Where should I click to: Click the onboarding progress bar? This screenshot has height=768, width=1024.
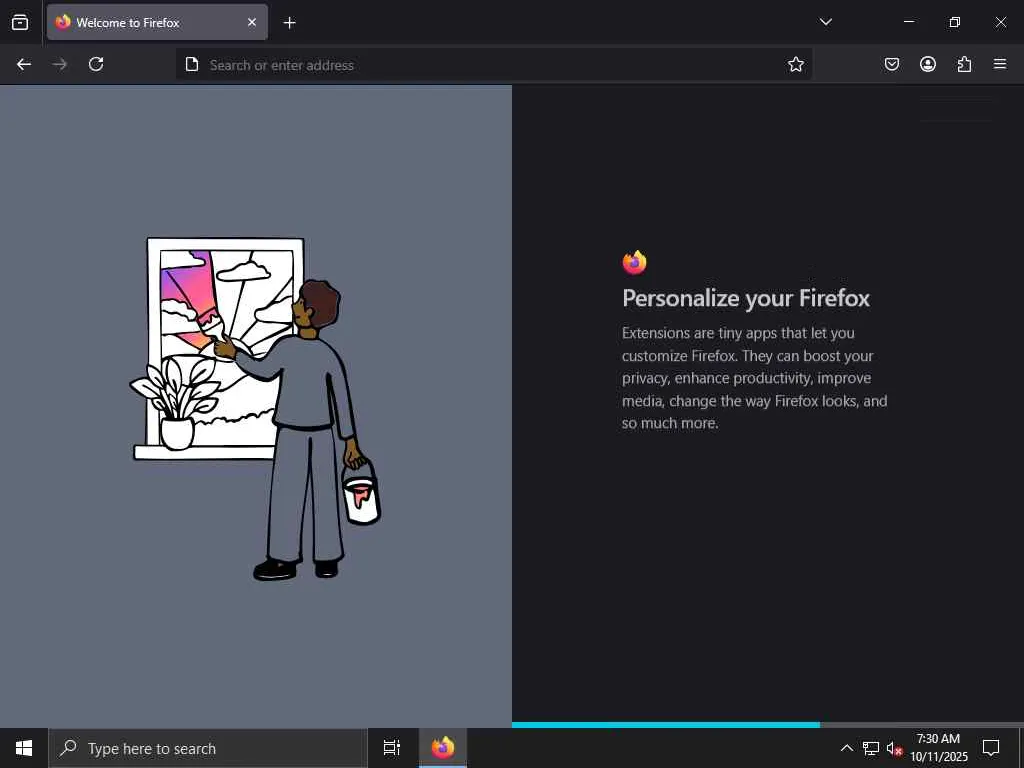[767, 724]
